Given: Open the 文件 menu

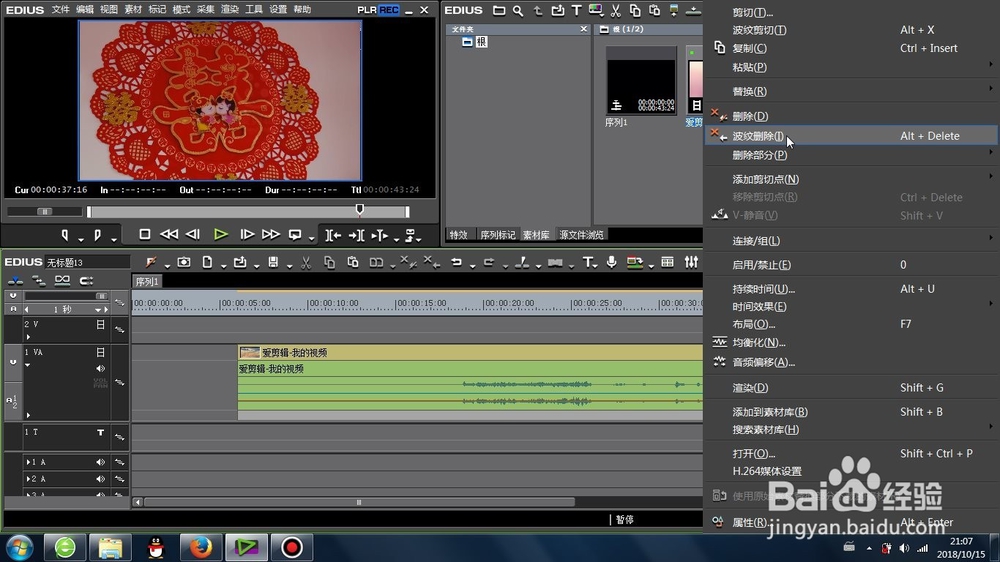Looking at the screenshot, I should tap(61, 10).
